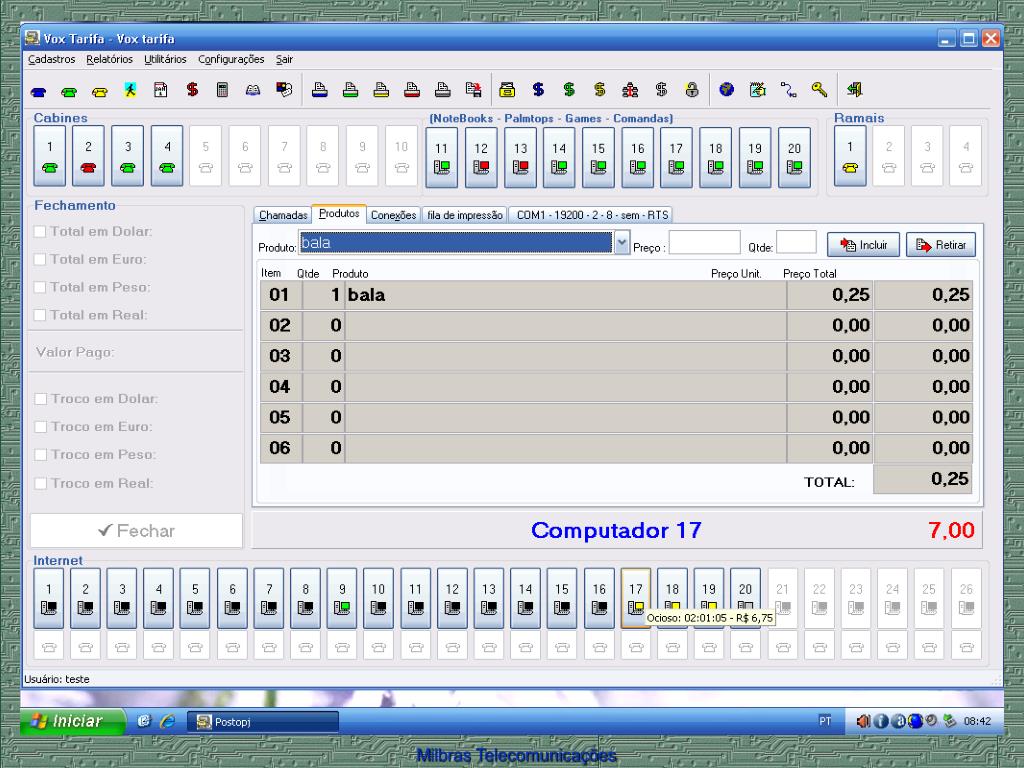Click the gray printer toolbar icon

click(x=443, y=89)
